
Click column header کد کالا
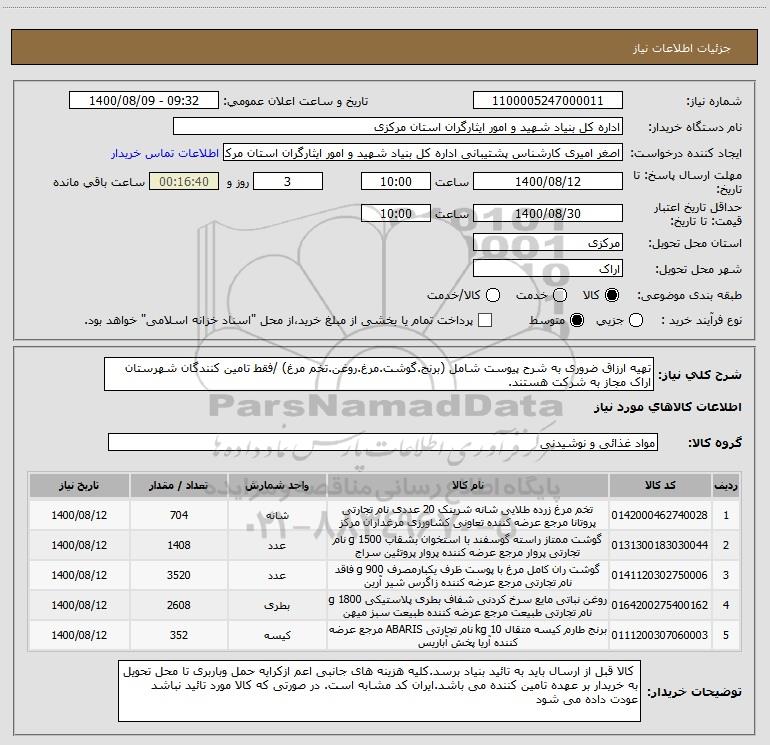tap(660, 486)
